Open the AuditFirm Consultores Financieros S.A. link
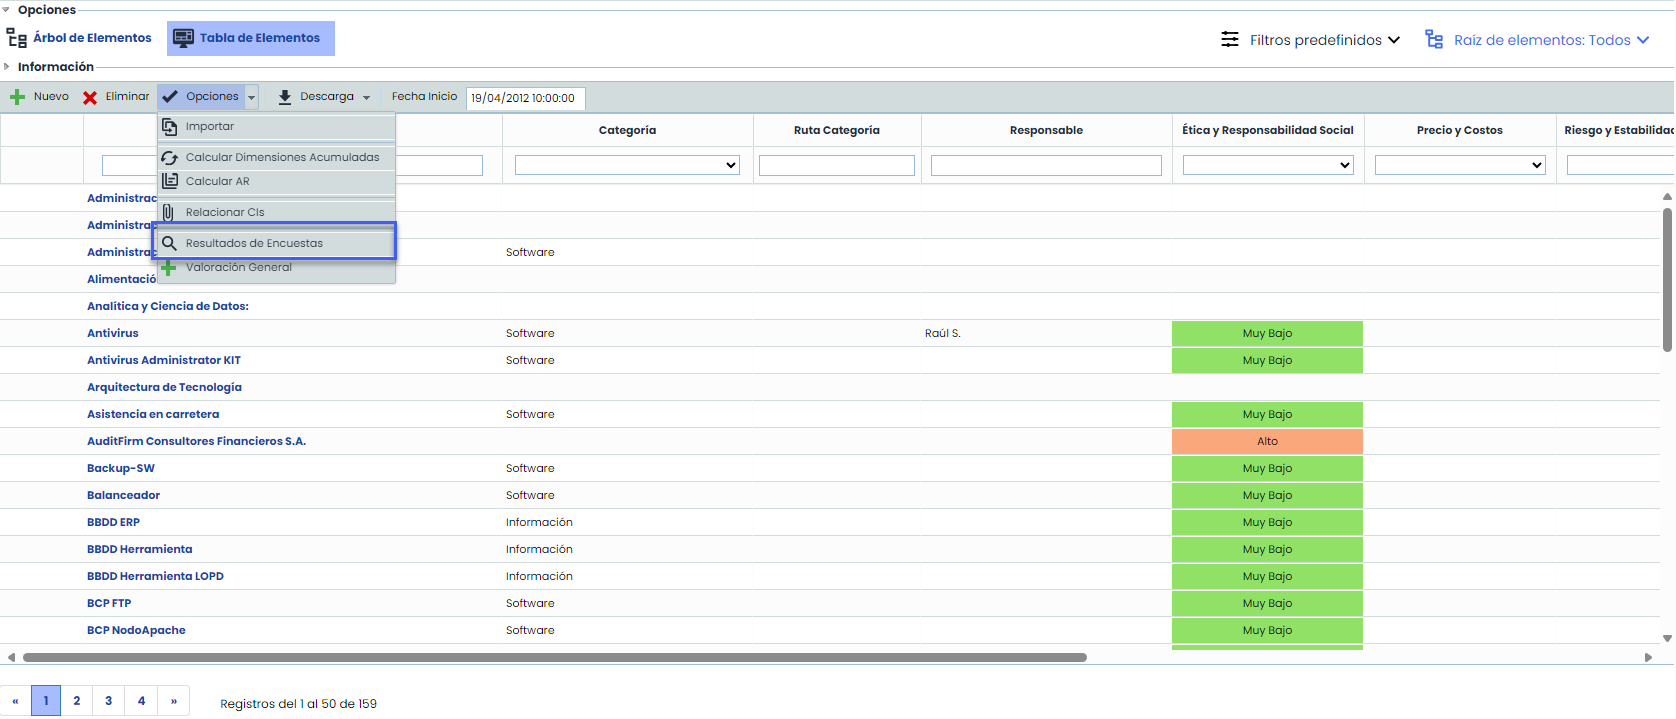This screenshot has width=1676, height=719. click(196, 441)
